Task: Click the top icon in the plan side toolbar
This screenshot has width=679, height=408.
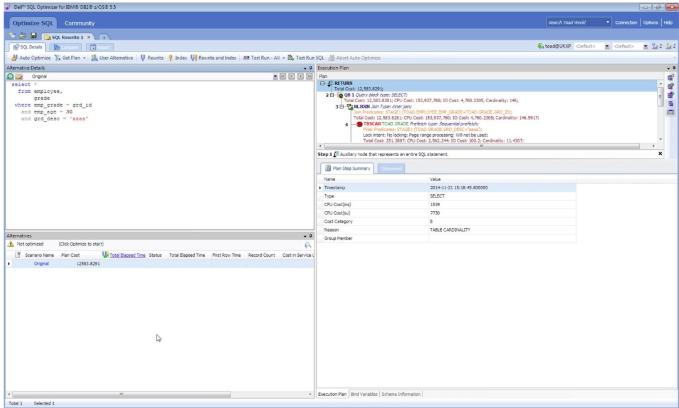Action: (670, 78)
